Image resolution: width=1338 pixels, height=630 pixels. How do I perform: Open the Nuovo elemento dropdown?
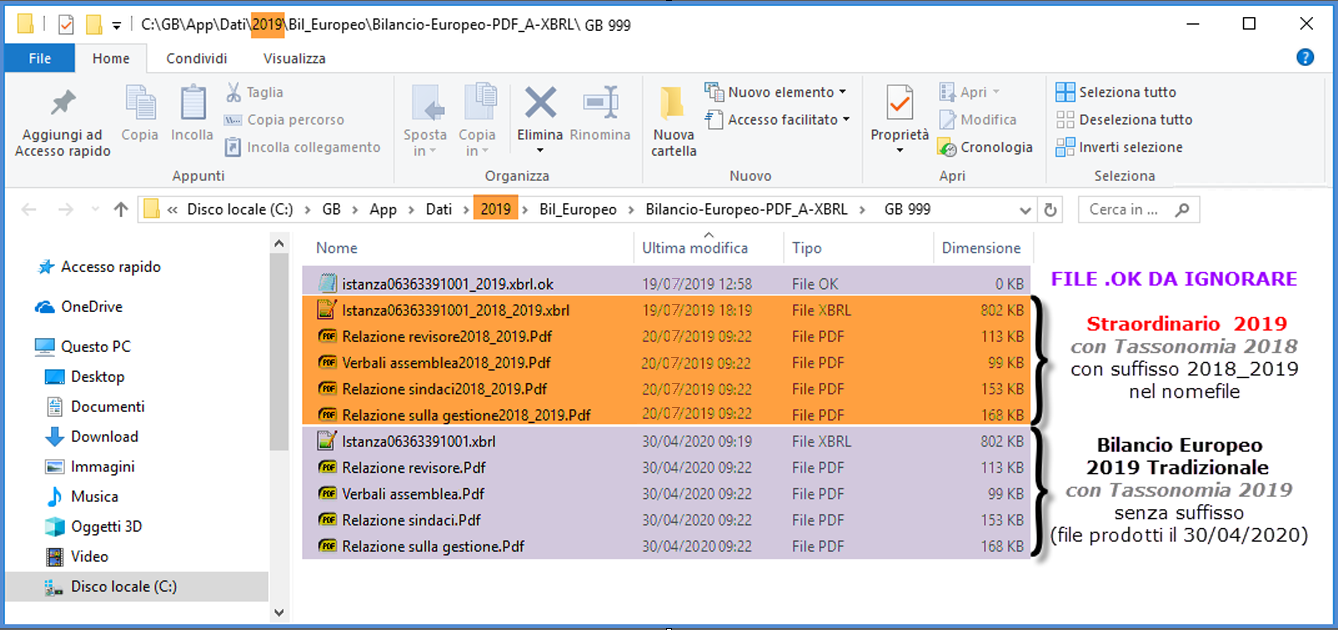click(776, 92)
